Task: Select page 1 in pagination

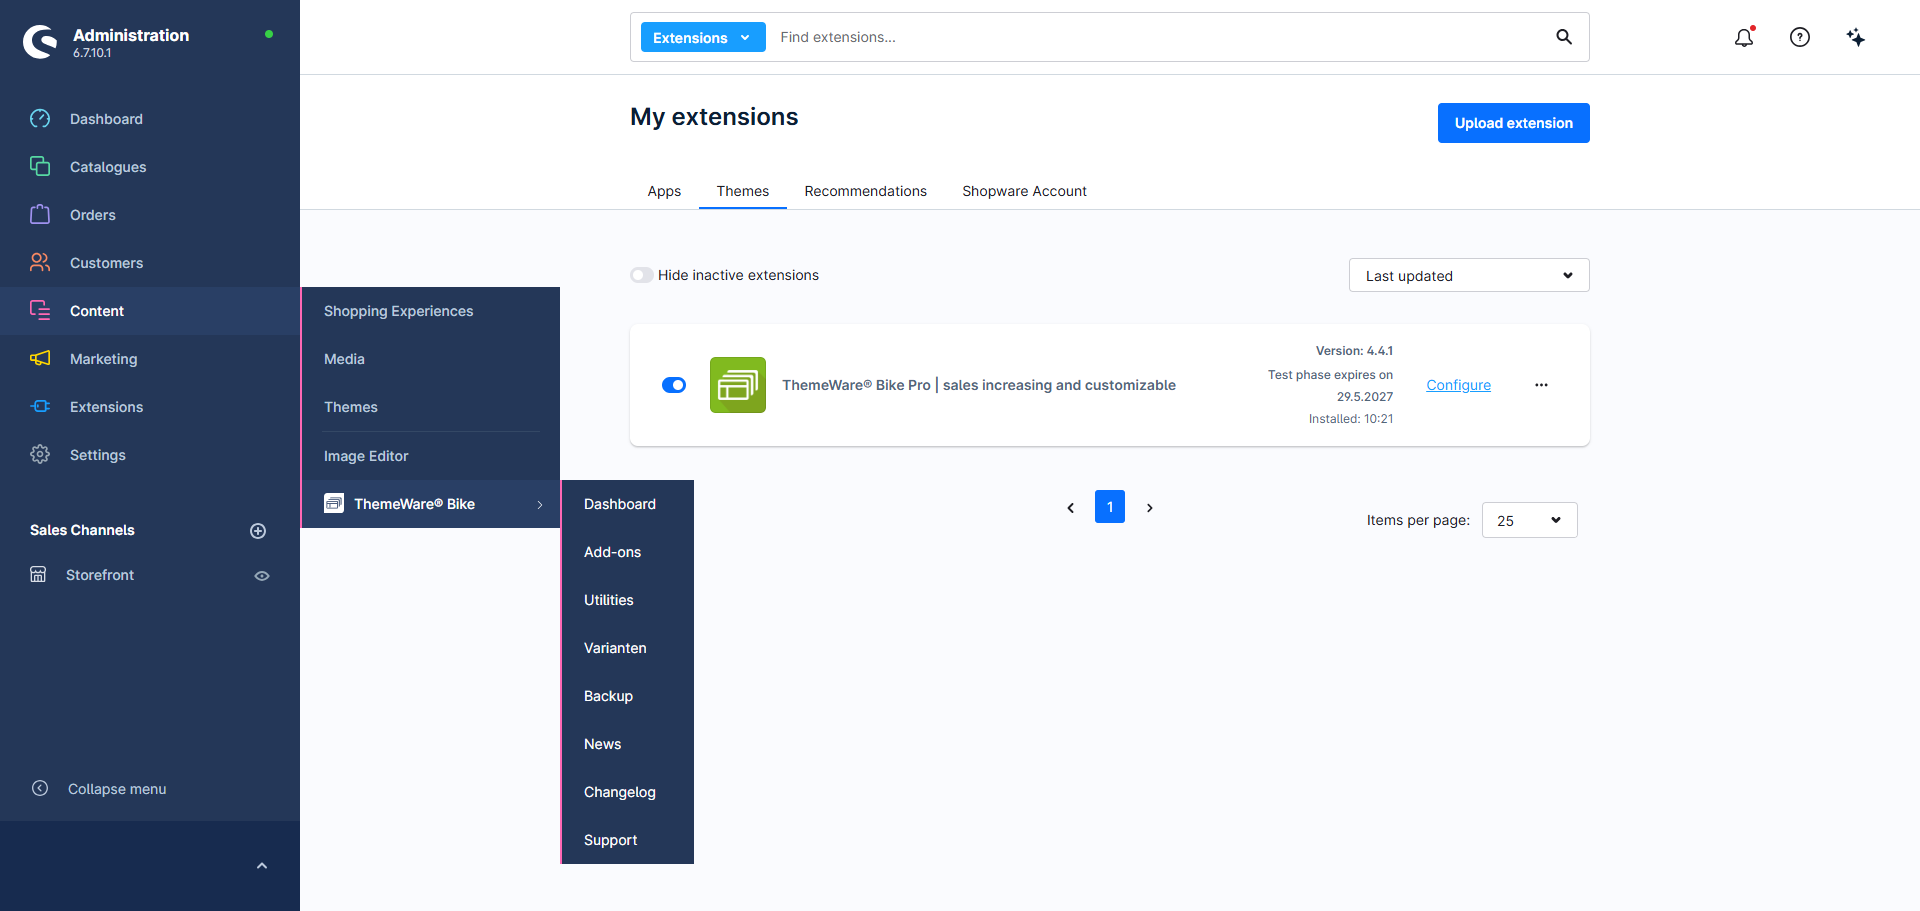Action: [x=1110, y=507]
